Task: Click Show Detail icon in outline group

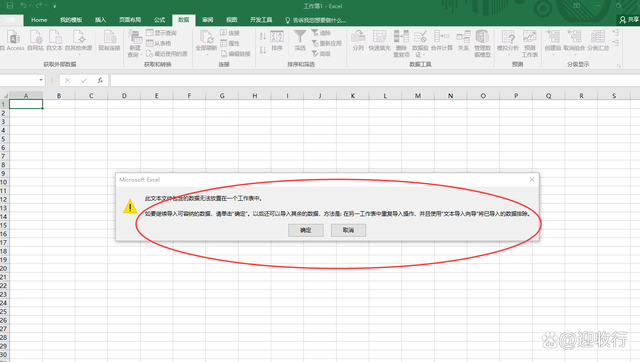Action: click(616, 33)
